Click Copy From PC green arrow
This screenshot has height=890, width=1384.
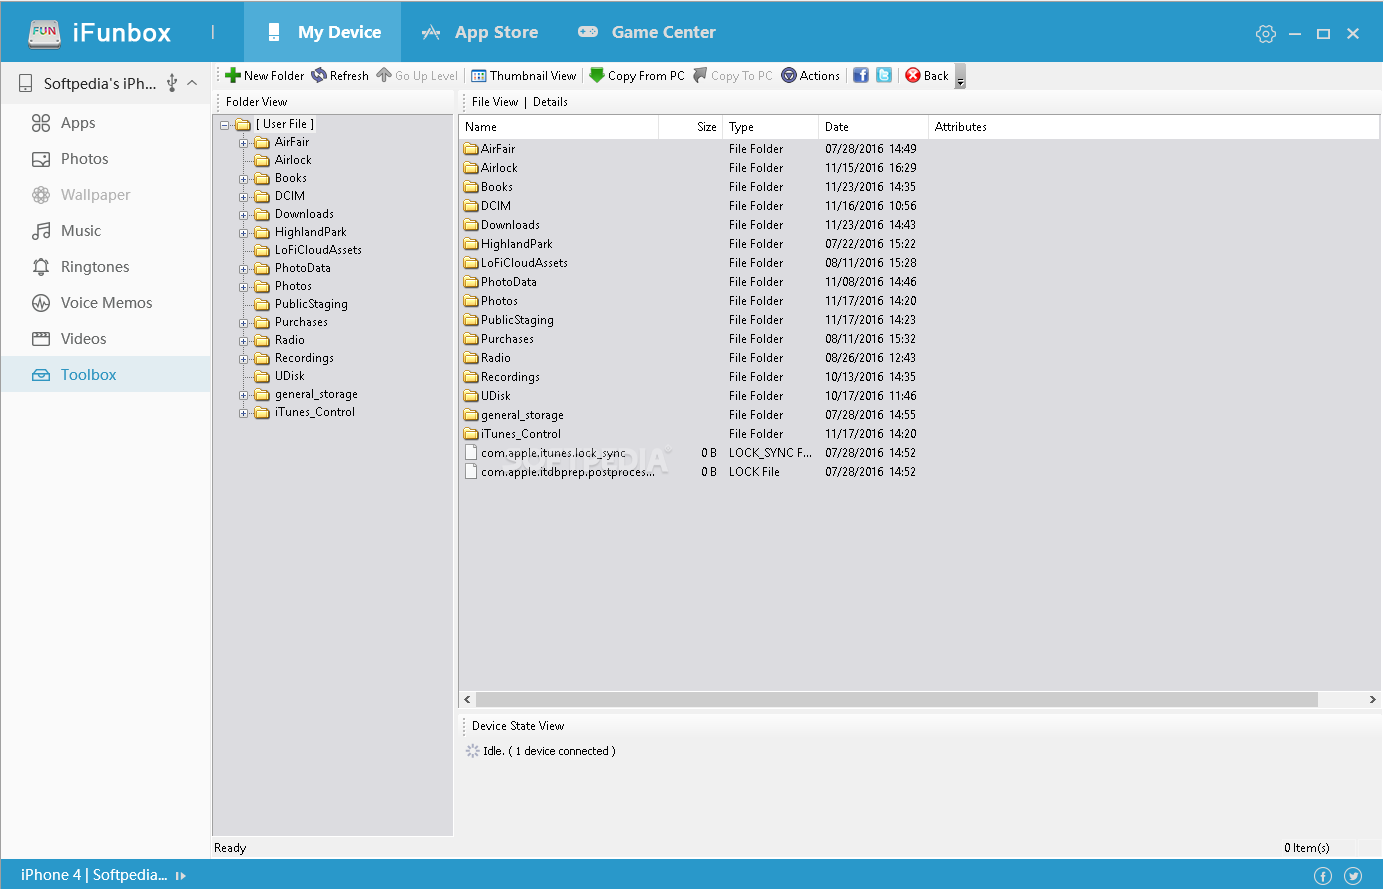[x=597, y=75]
